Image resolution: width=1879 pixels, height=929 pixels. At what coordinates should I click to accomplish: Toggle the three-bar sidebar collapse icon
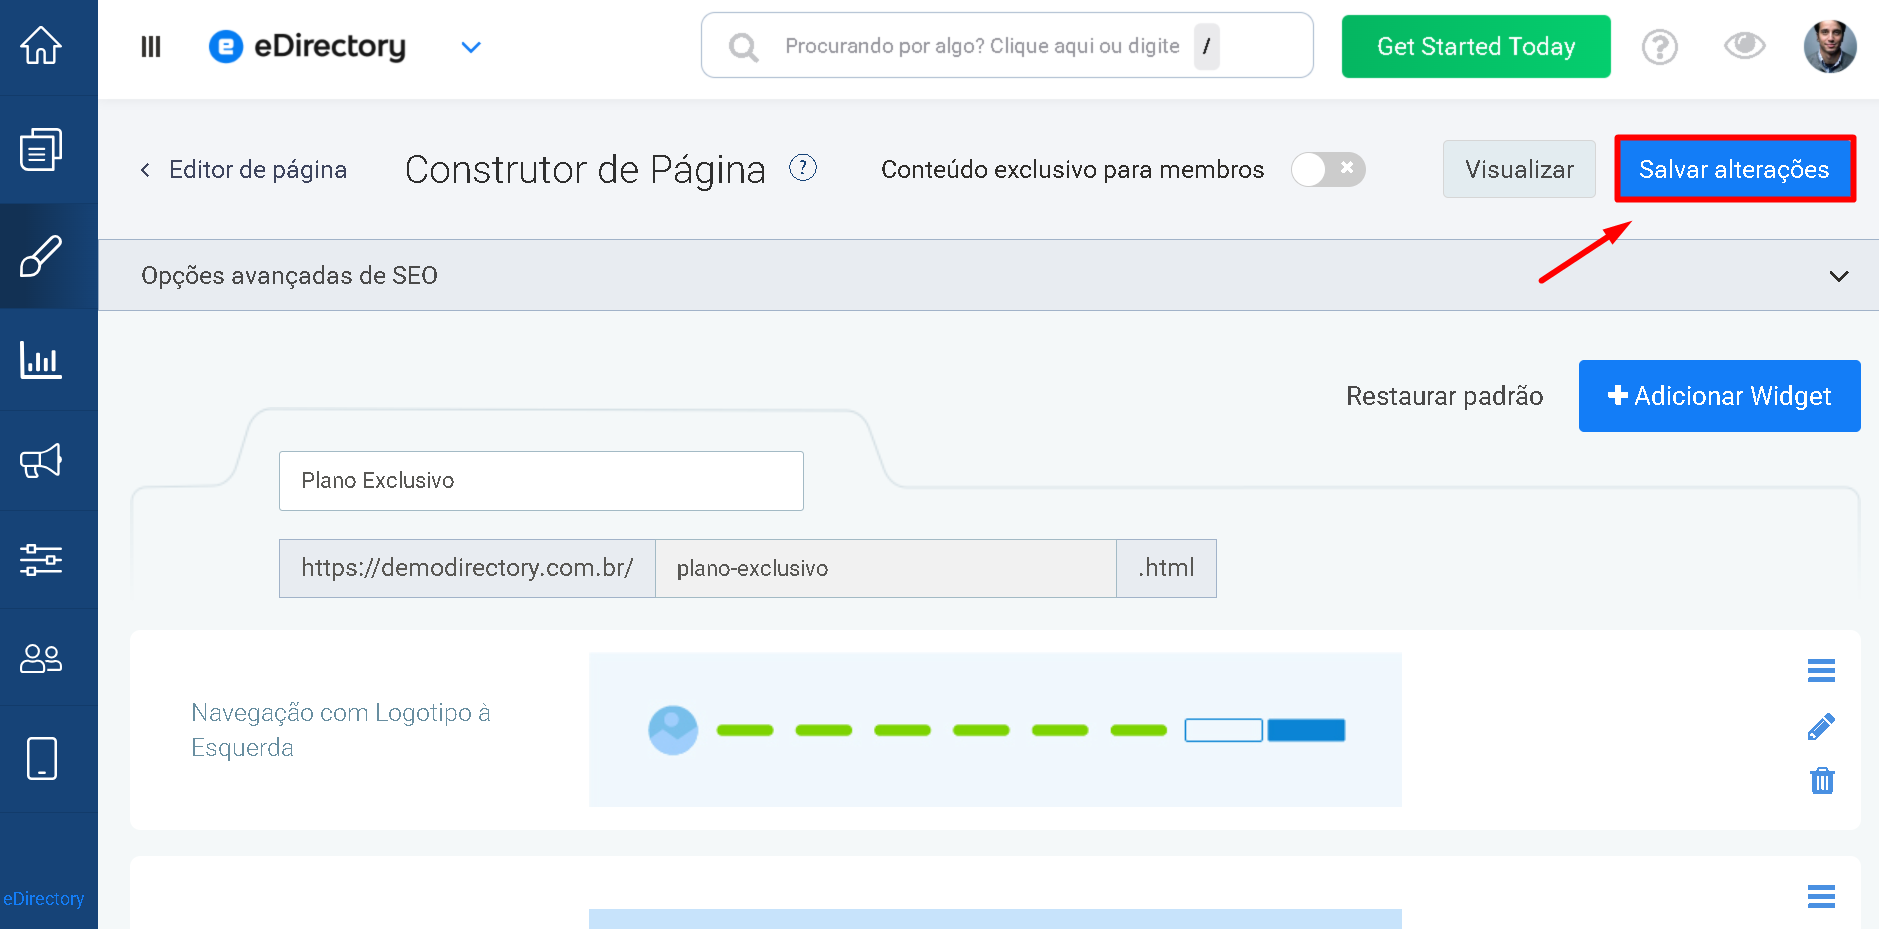(x=151, y=46)
